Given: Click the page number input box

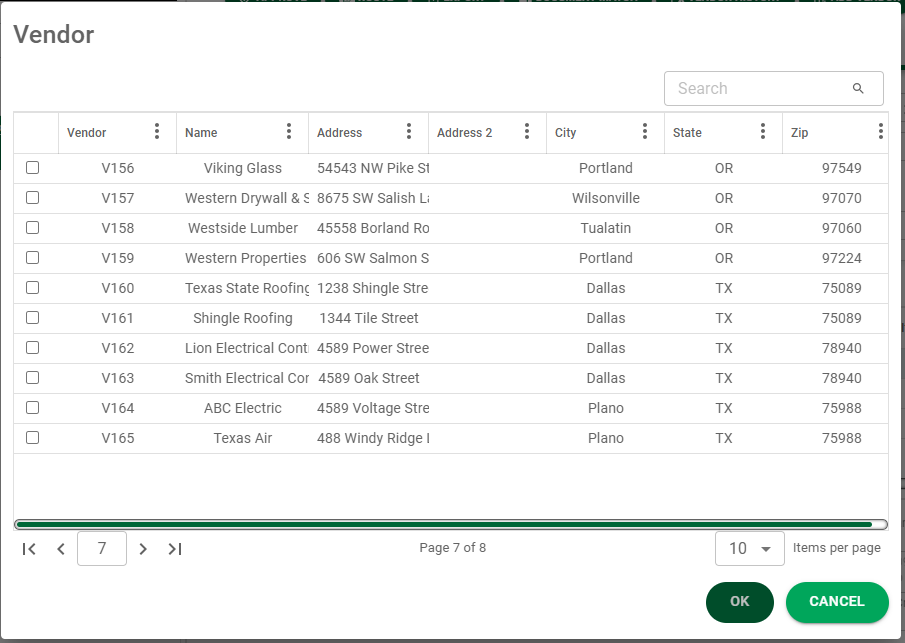Looking at the screenshot, I should click(102, 548).
